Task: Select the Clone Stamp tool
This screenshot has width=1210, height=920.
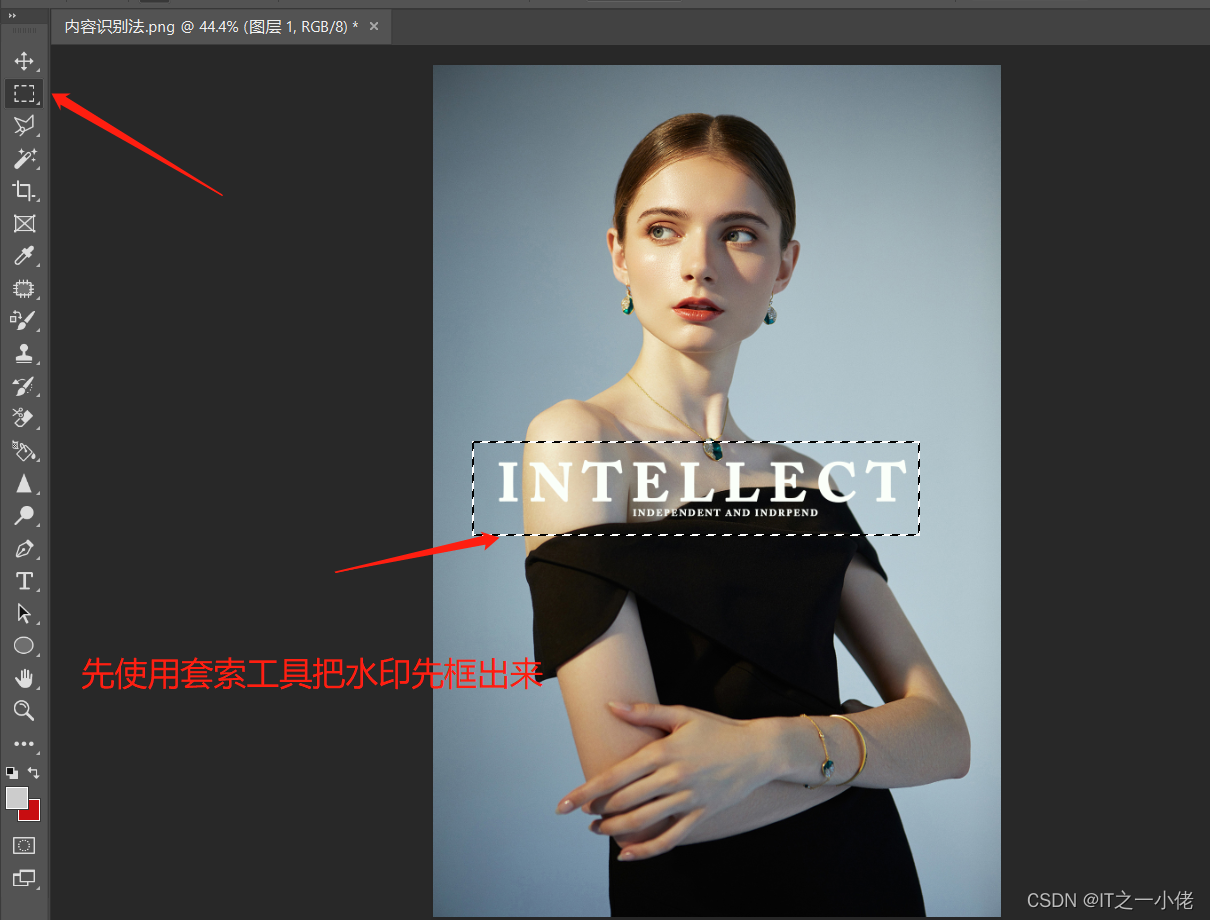Action: 24,353
